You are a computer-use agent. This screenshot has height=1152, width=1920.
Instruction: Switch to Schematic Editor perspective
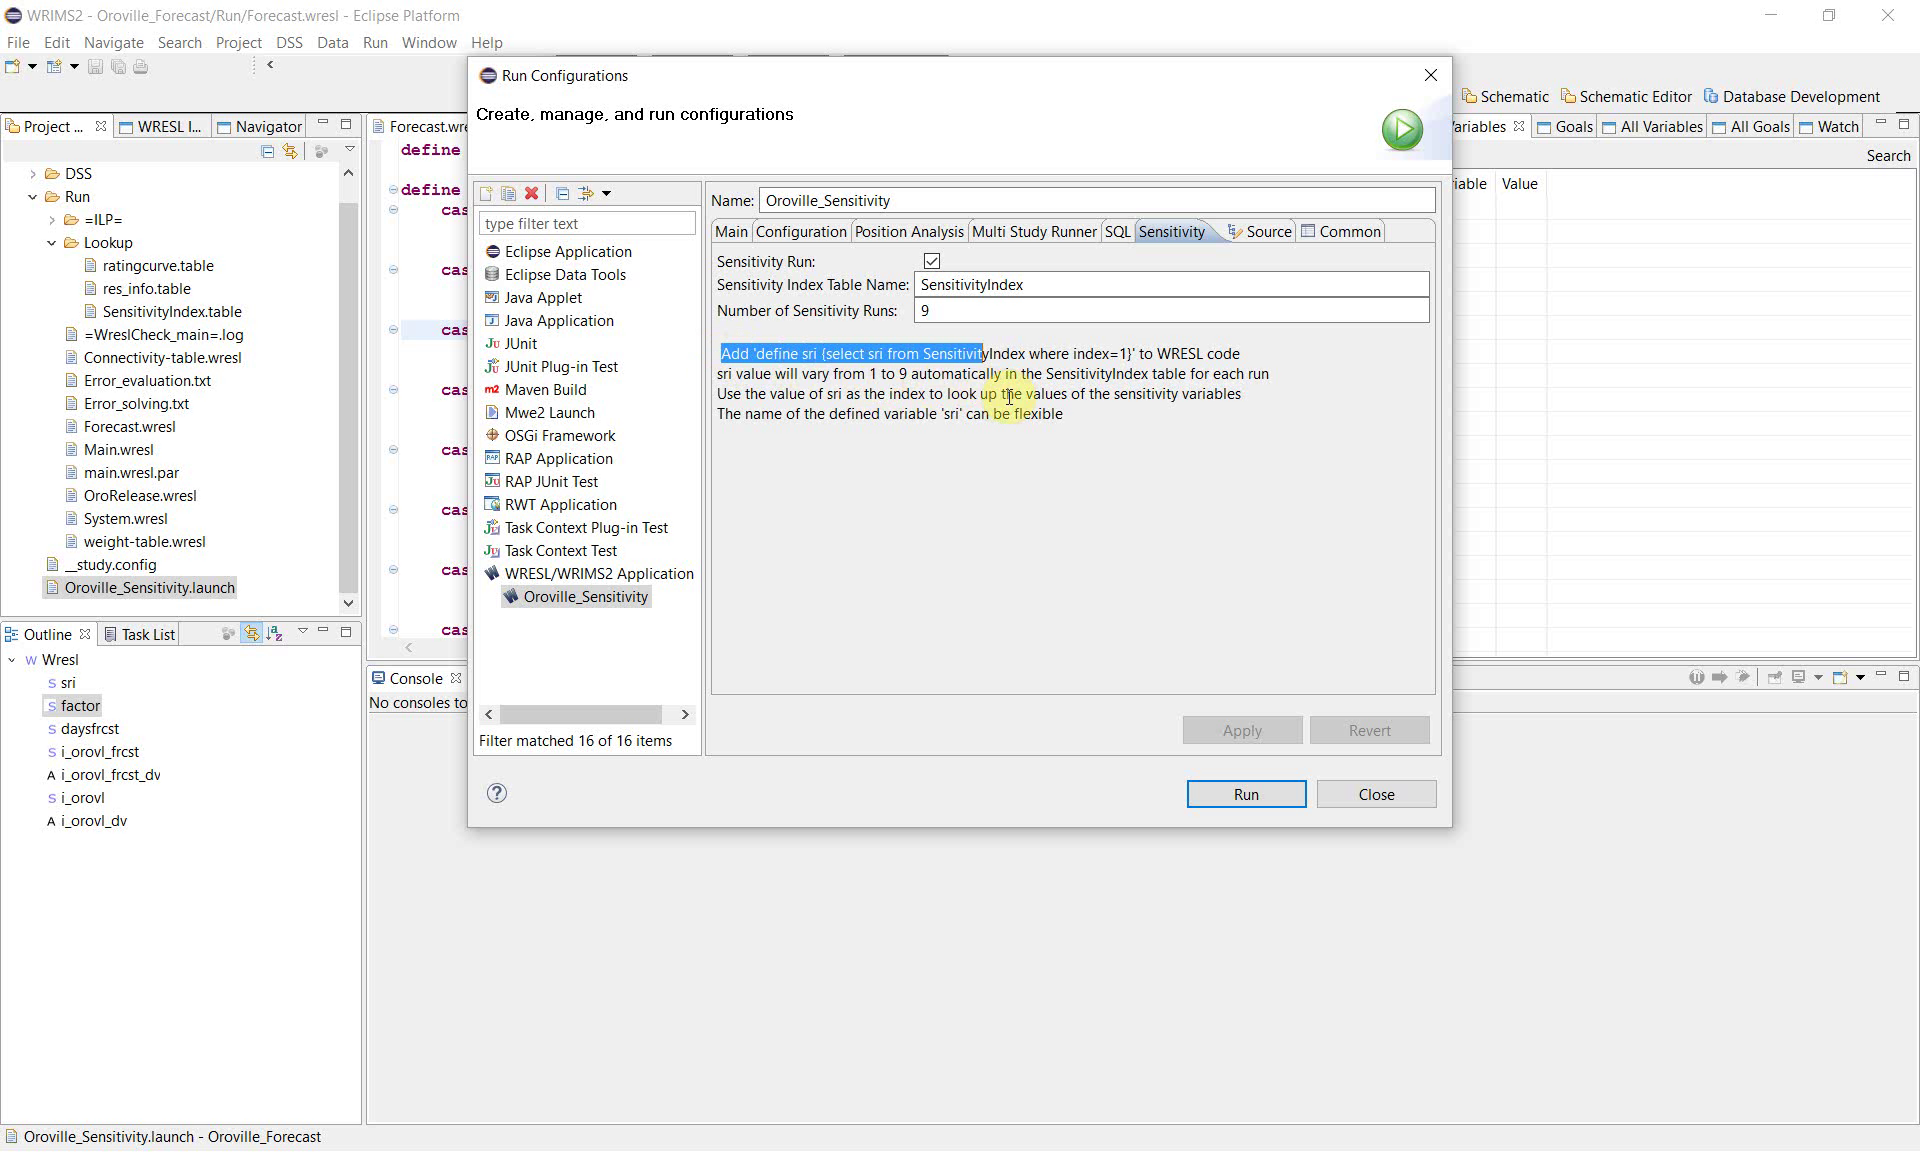click(1626, 97)
